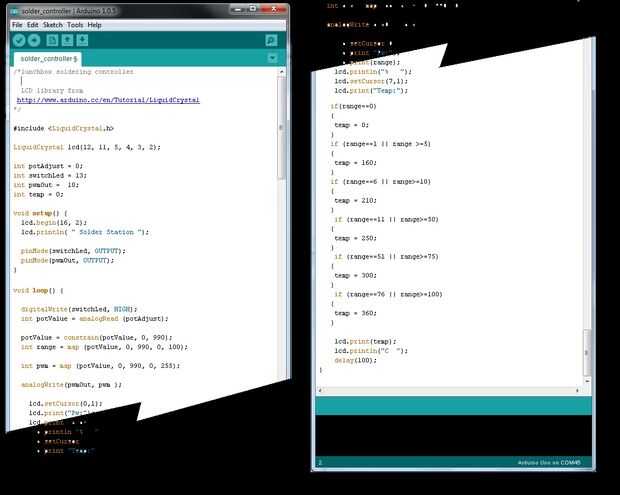Click the 'void loop() {' line

point(38,291)
